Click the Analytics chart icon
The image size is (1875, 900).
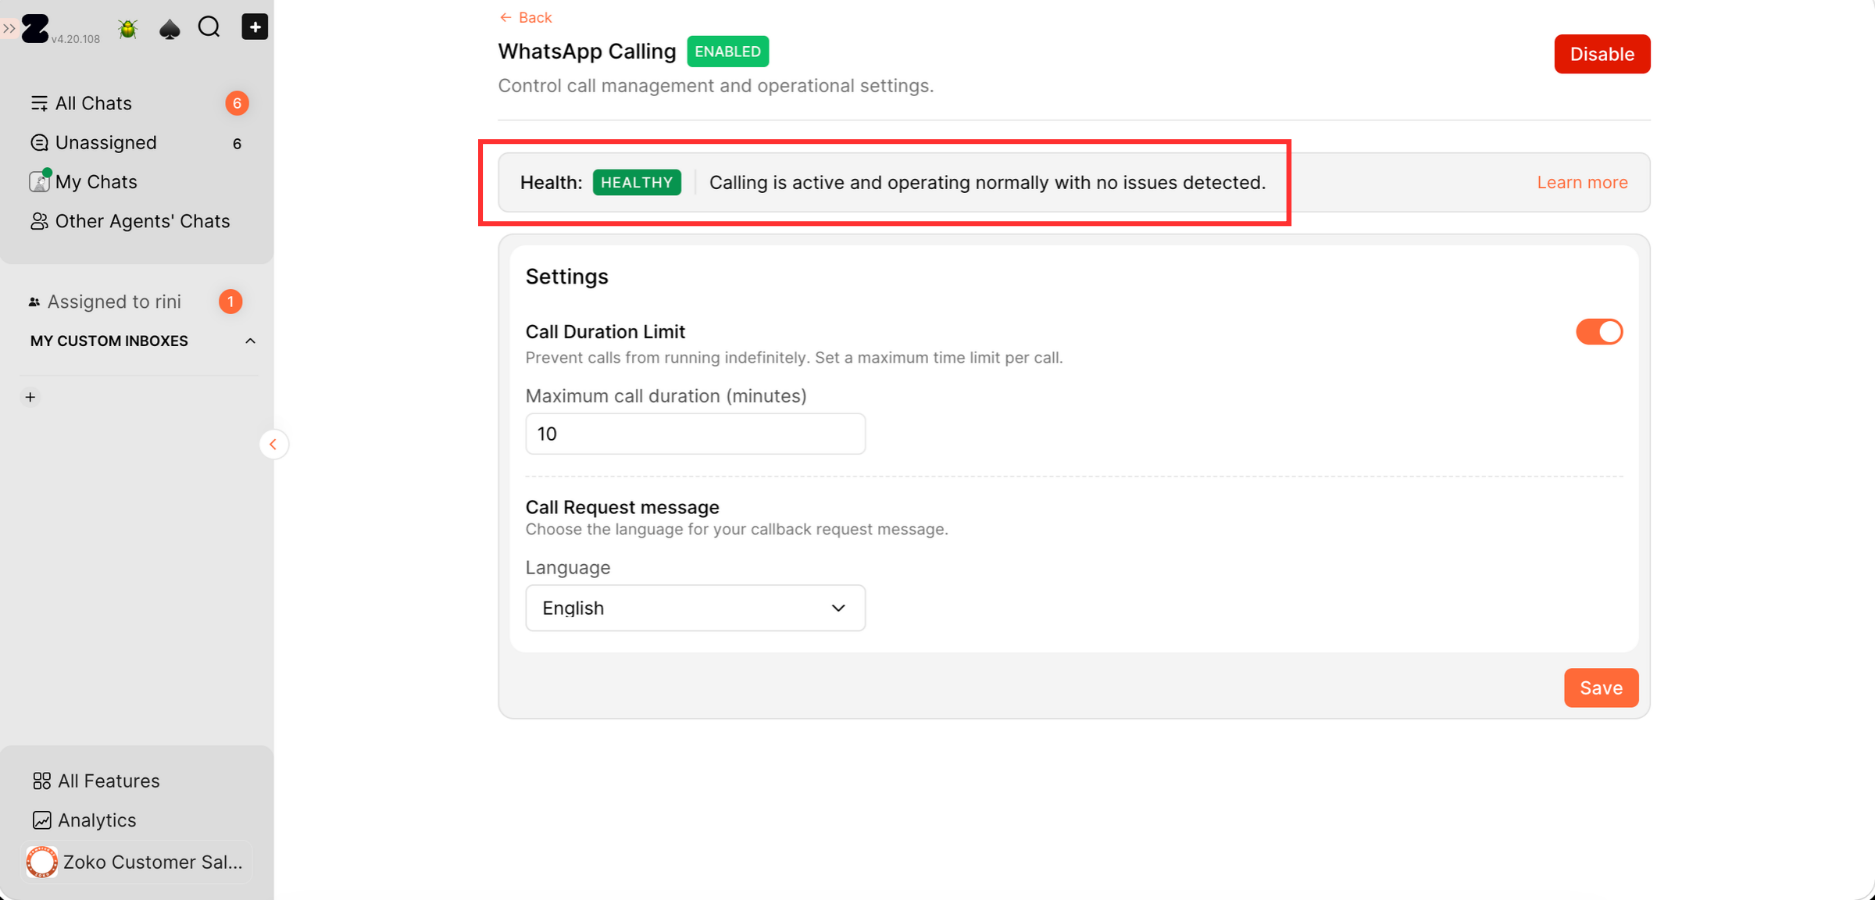point(42,820)
